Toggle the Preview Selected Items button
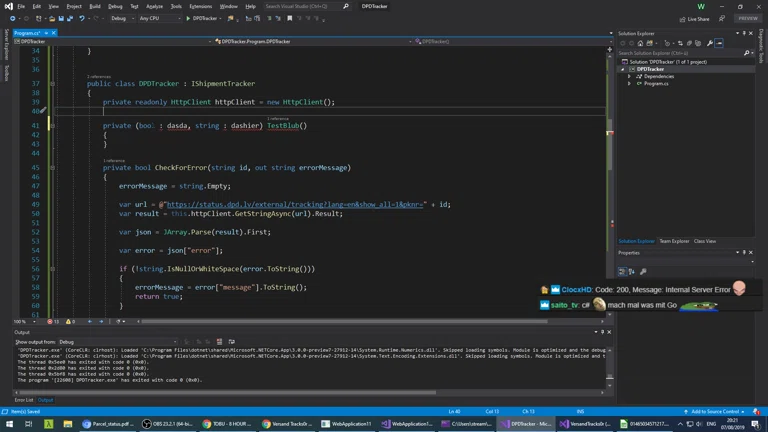Viewport: 768px width, 432px height. click(x=719, y=43)
